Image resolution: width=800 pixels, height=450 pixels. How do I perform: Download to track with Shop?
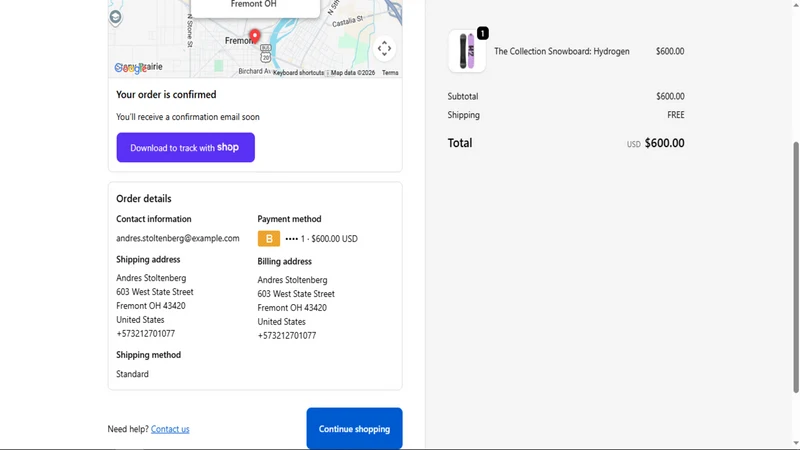pyautogui.click(x=186, y=147)
